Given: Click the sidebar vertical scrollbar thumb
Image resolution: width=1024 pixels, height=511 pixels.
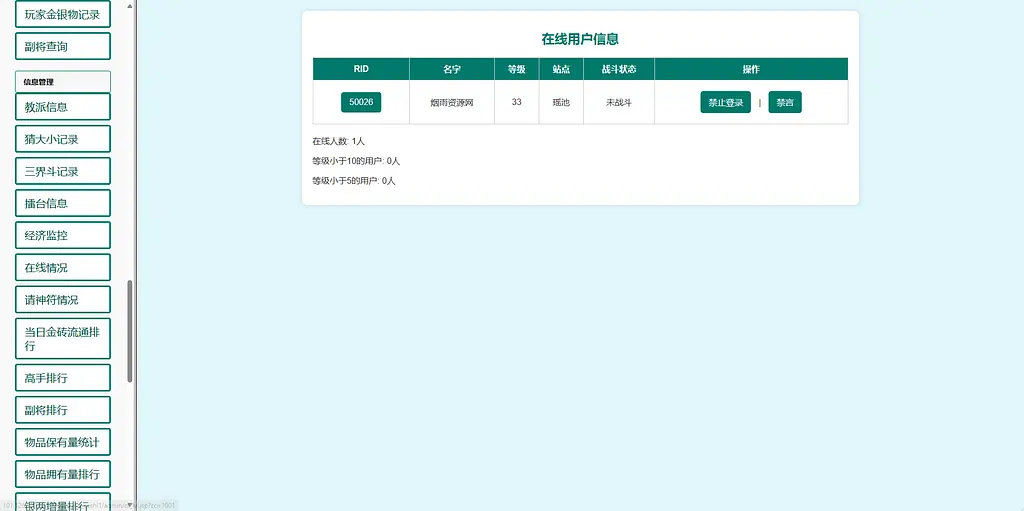Looking at the screenshot, I should click(x=130, y=330).
